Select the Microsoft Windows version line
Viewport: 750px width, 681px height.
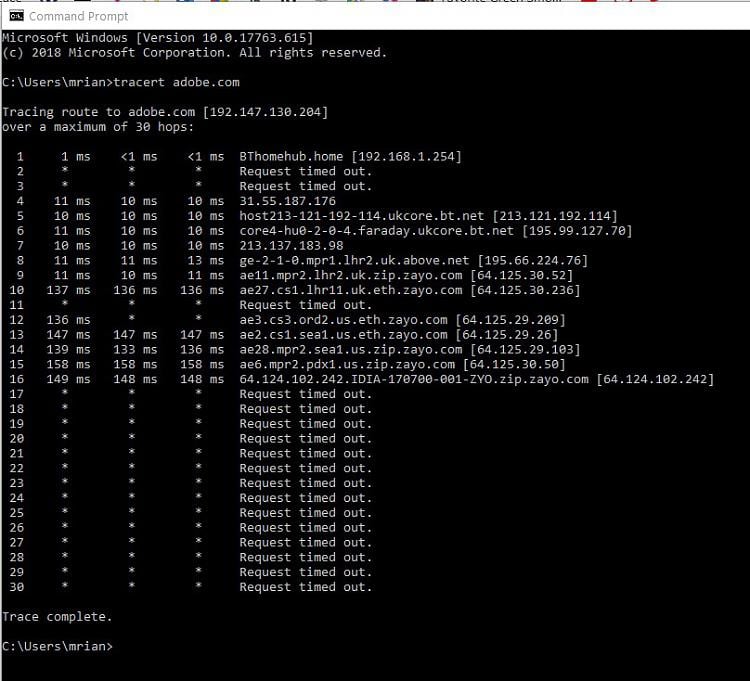click(157, 38)
